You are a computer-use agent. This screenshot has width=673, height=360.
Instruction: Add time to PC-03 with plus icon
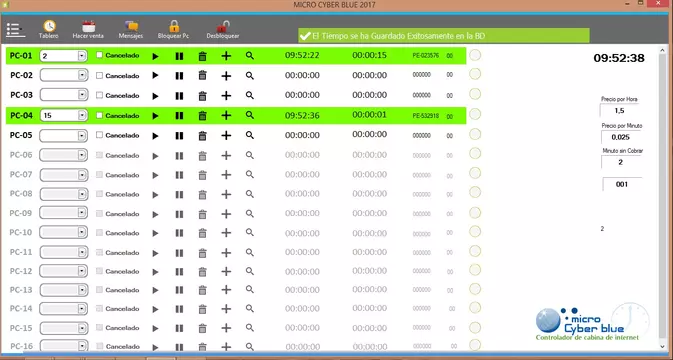coord(226,95)
